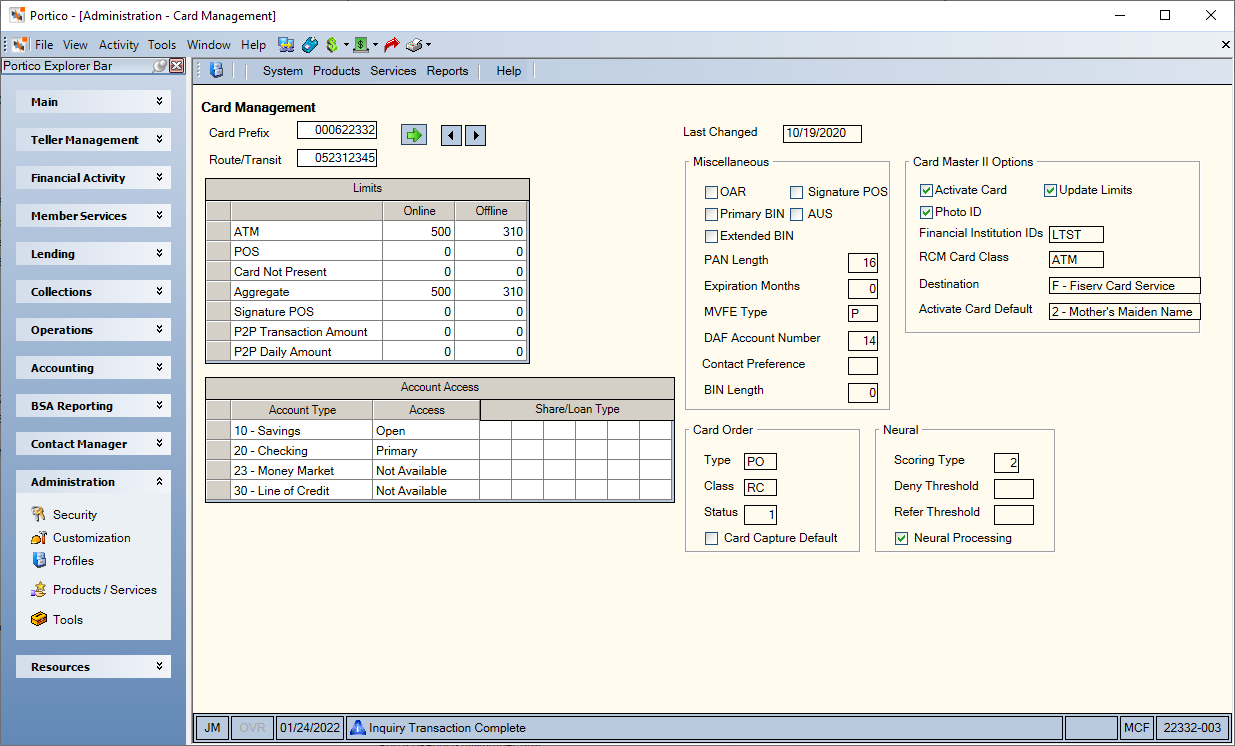Select the 20 - Checking access cell 'Primary'
Viewport: 1235px width, 746px height.
coord(426,450)
